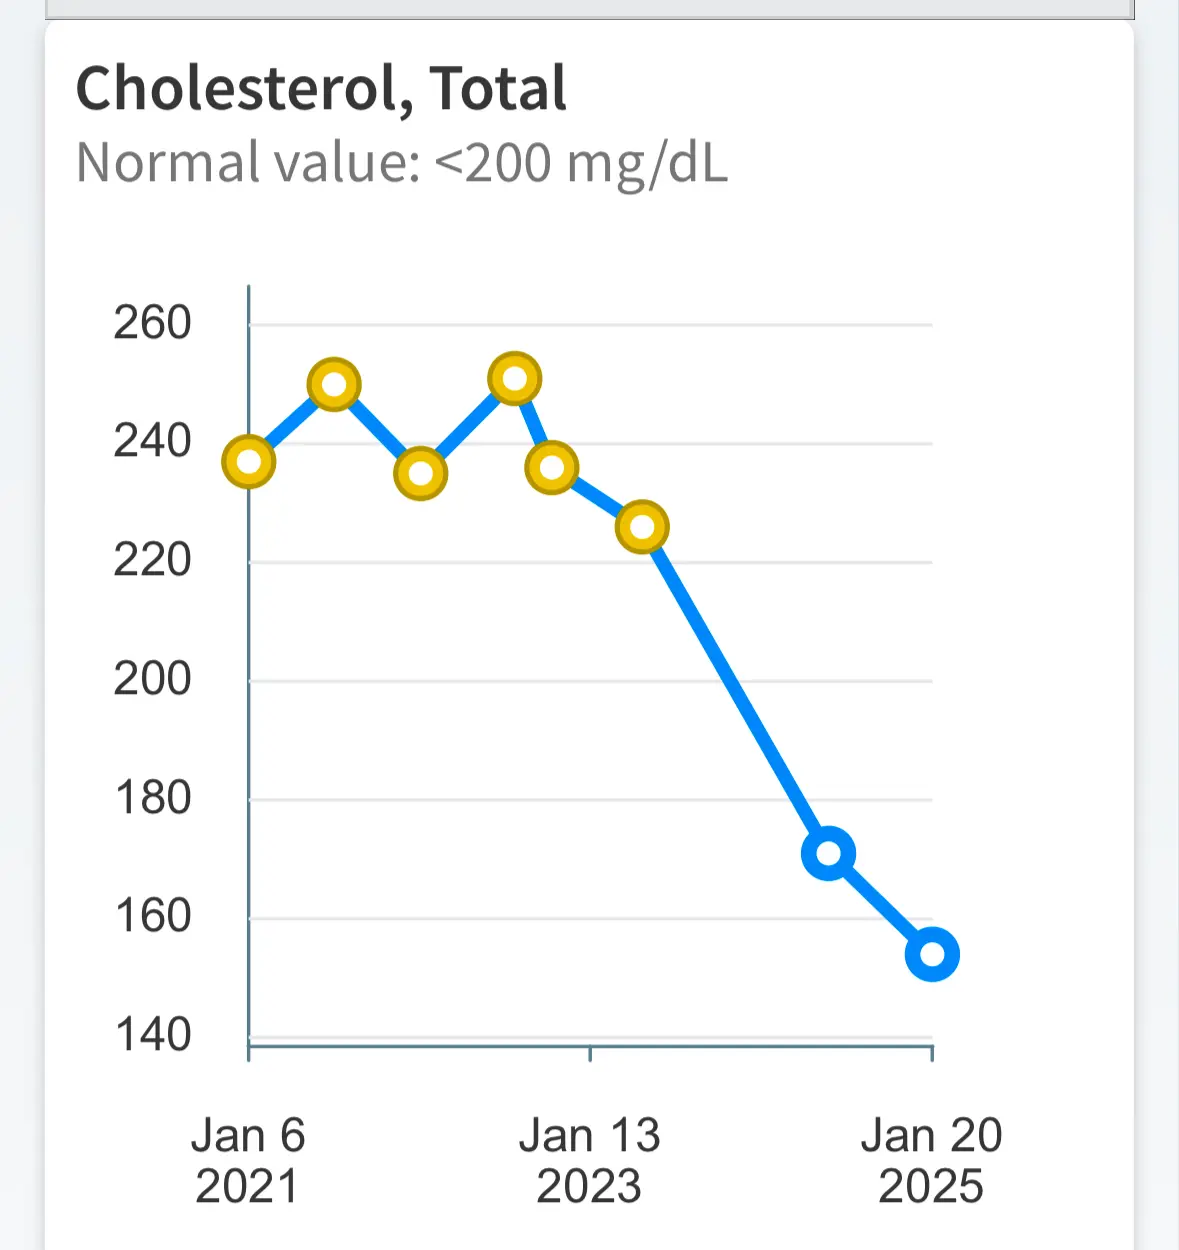Click the yellow point right after the second peak
Screen dimensions: 1179x1250
coord(552,467)
